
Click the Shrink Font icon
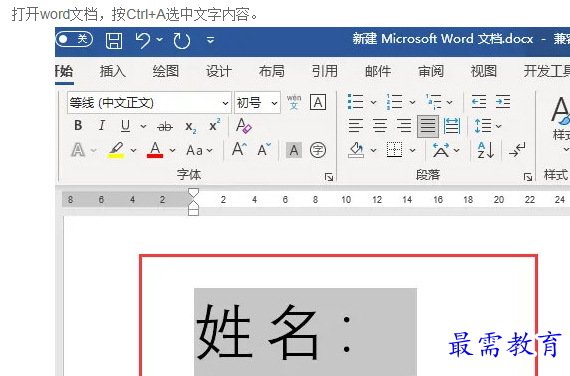pos(264,149)
